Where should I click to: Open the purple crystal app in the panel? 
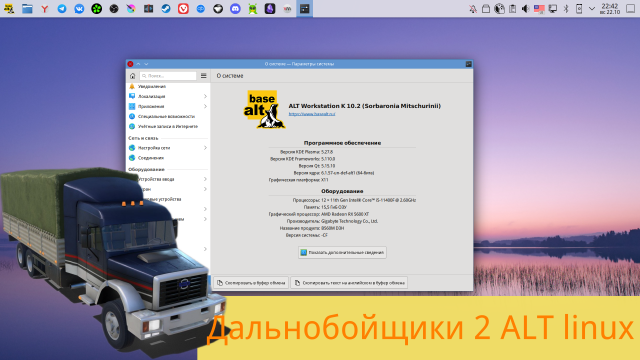pos(270,9)
